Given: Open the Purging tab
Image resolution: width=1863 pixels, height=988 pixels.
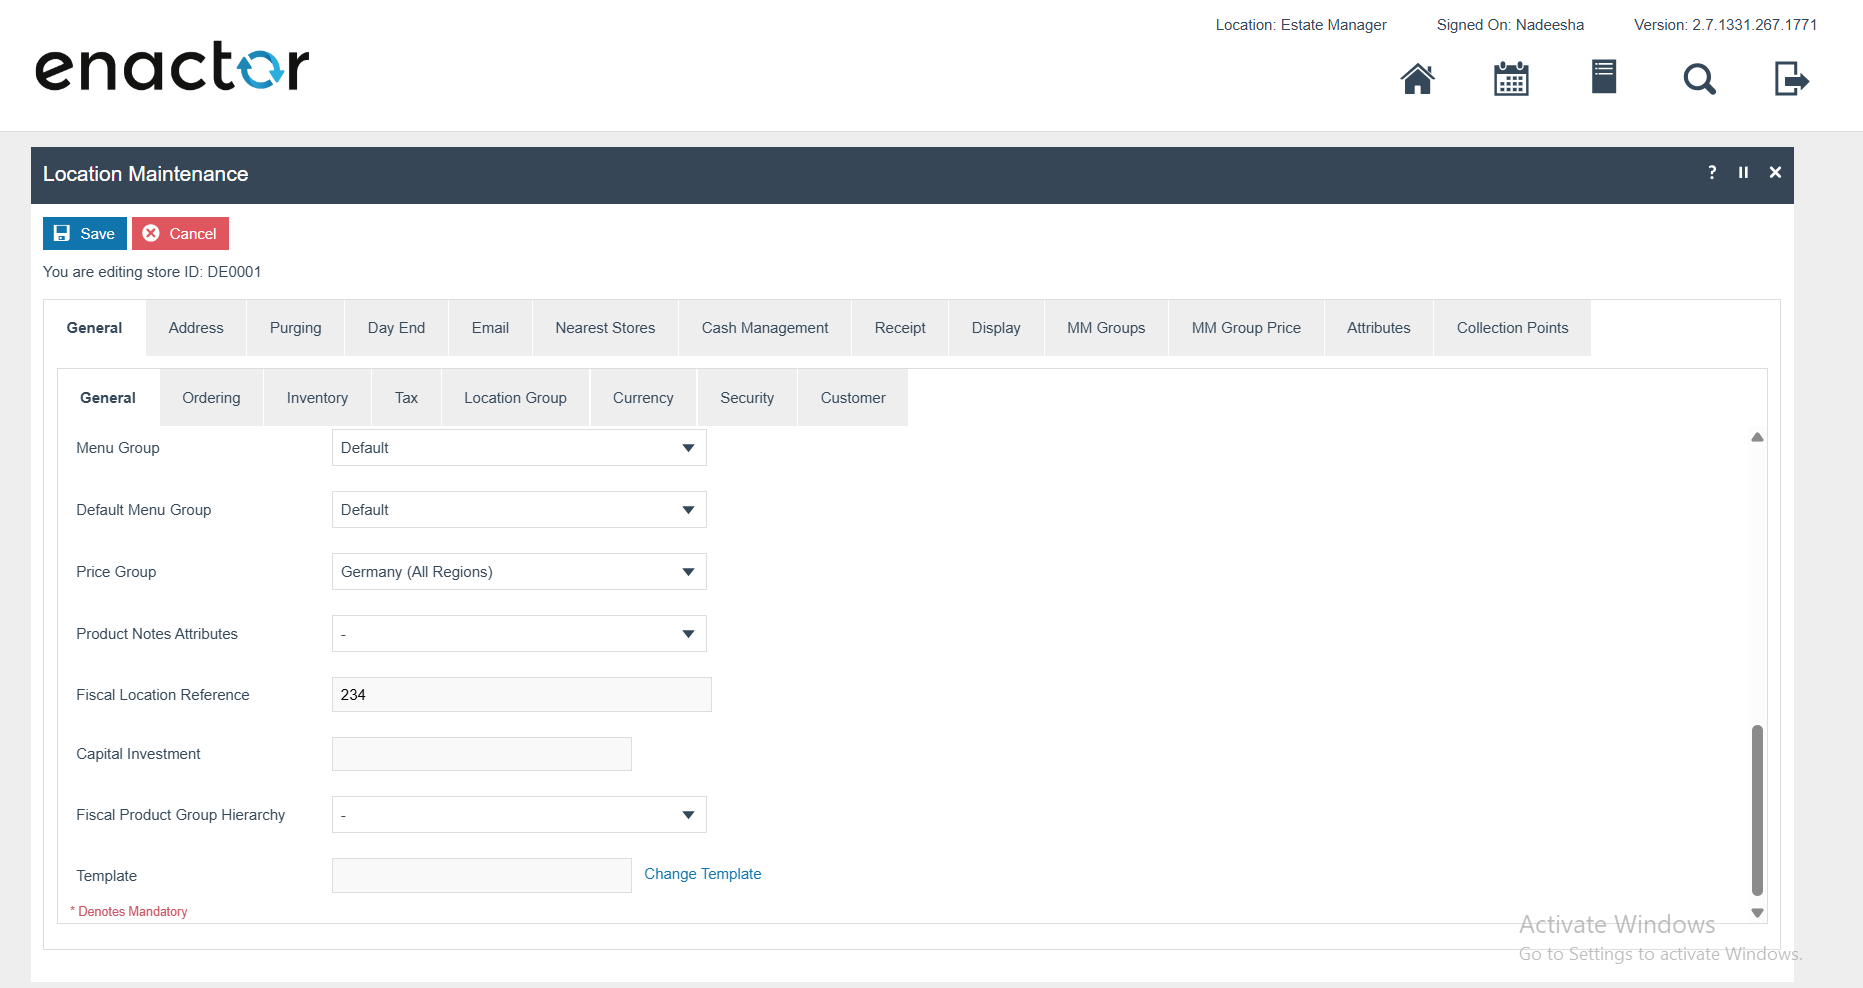Looking at the screenshot, I should 295,328.
